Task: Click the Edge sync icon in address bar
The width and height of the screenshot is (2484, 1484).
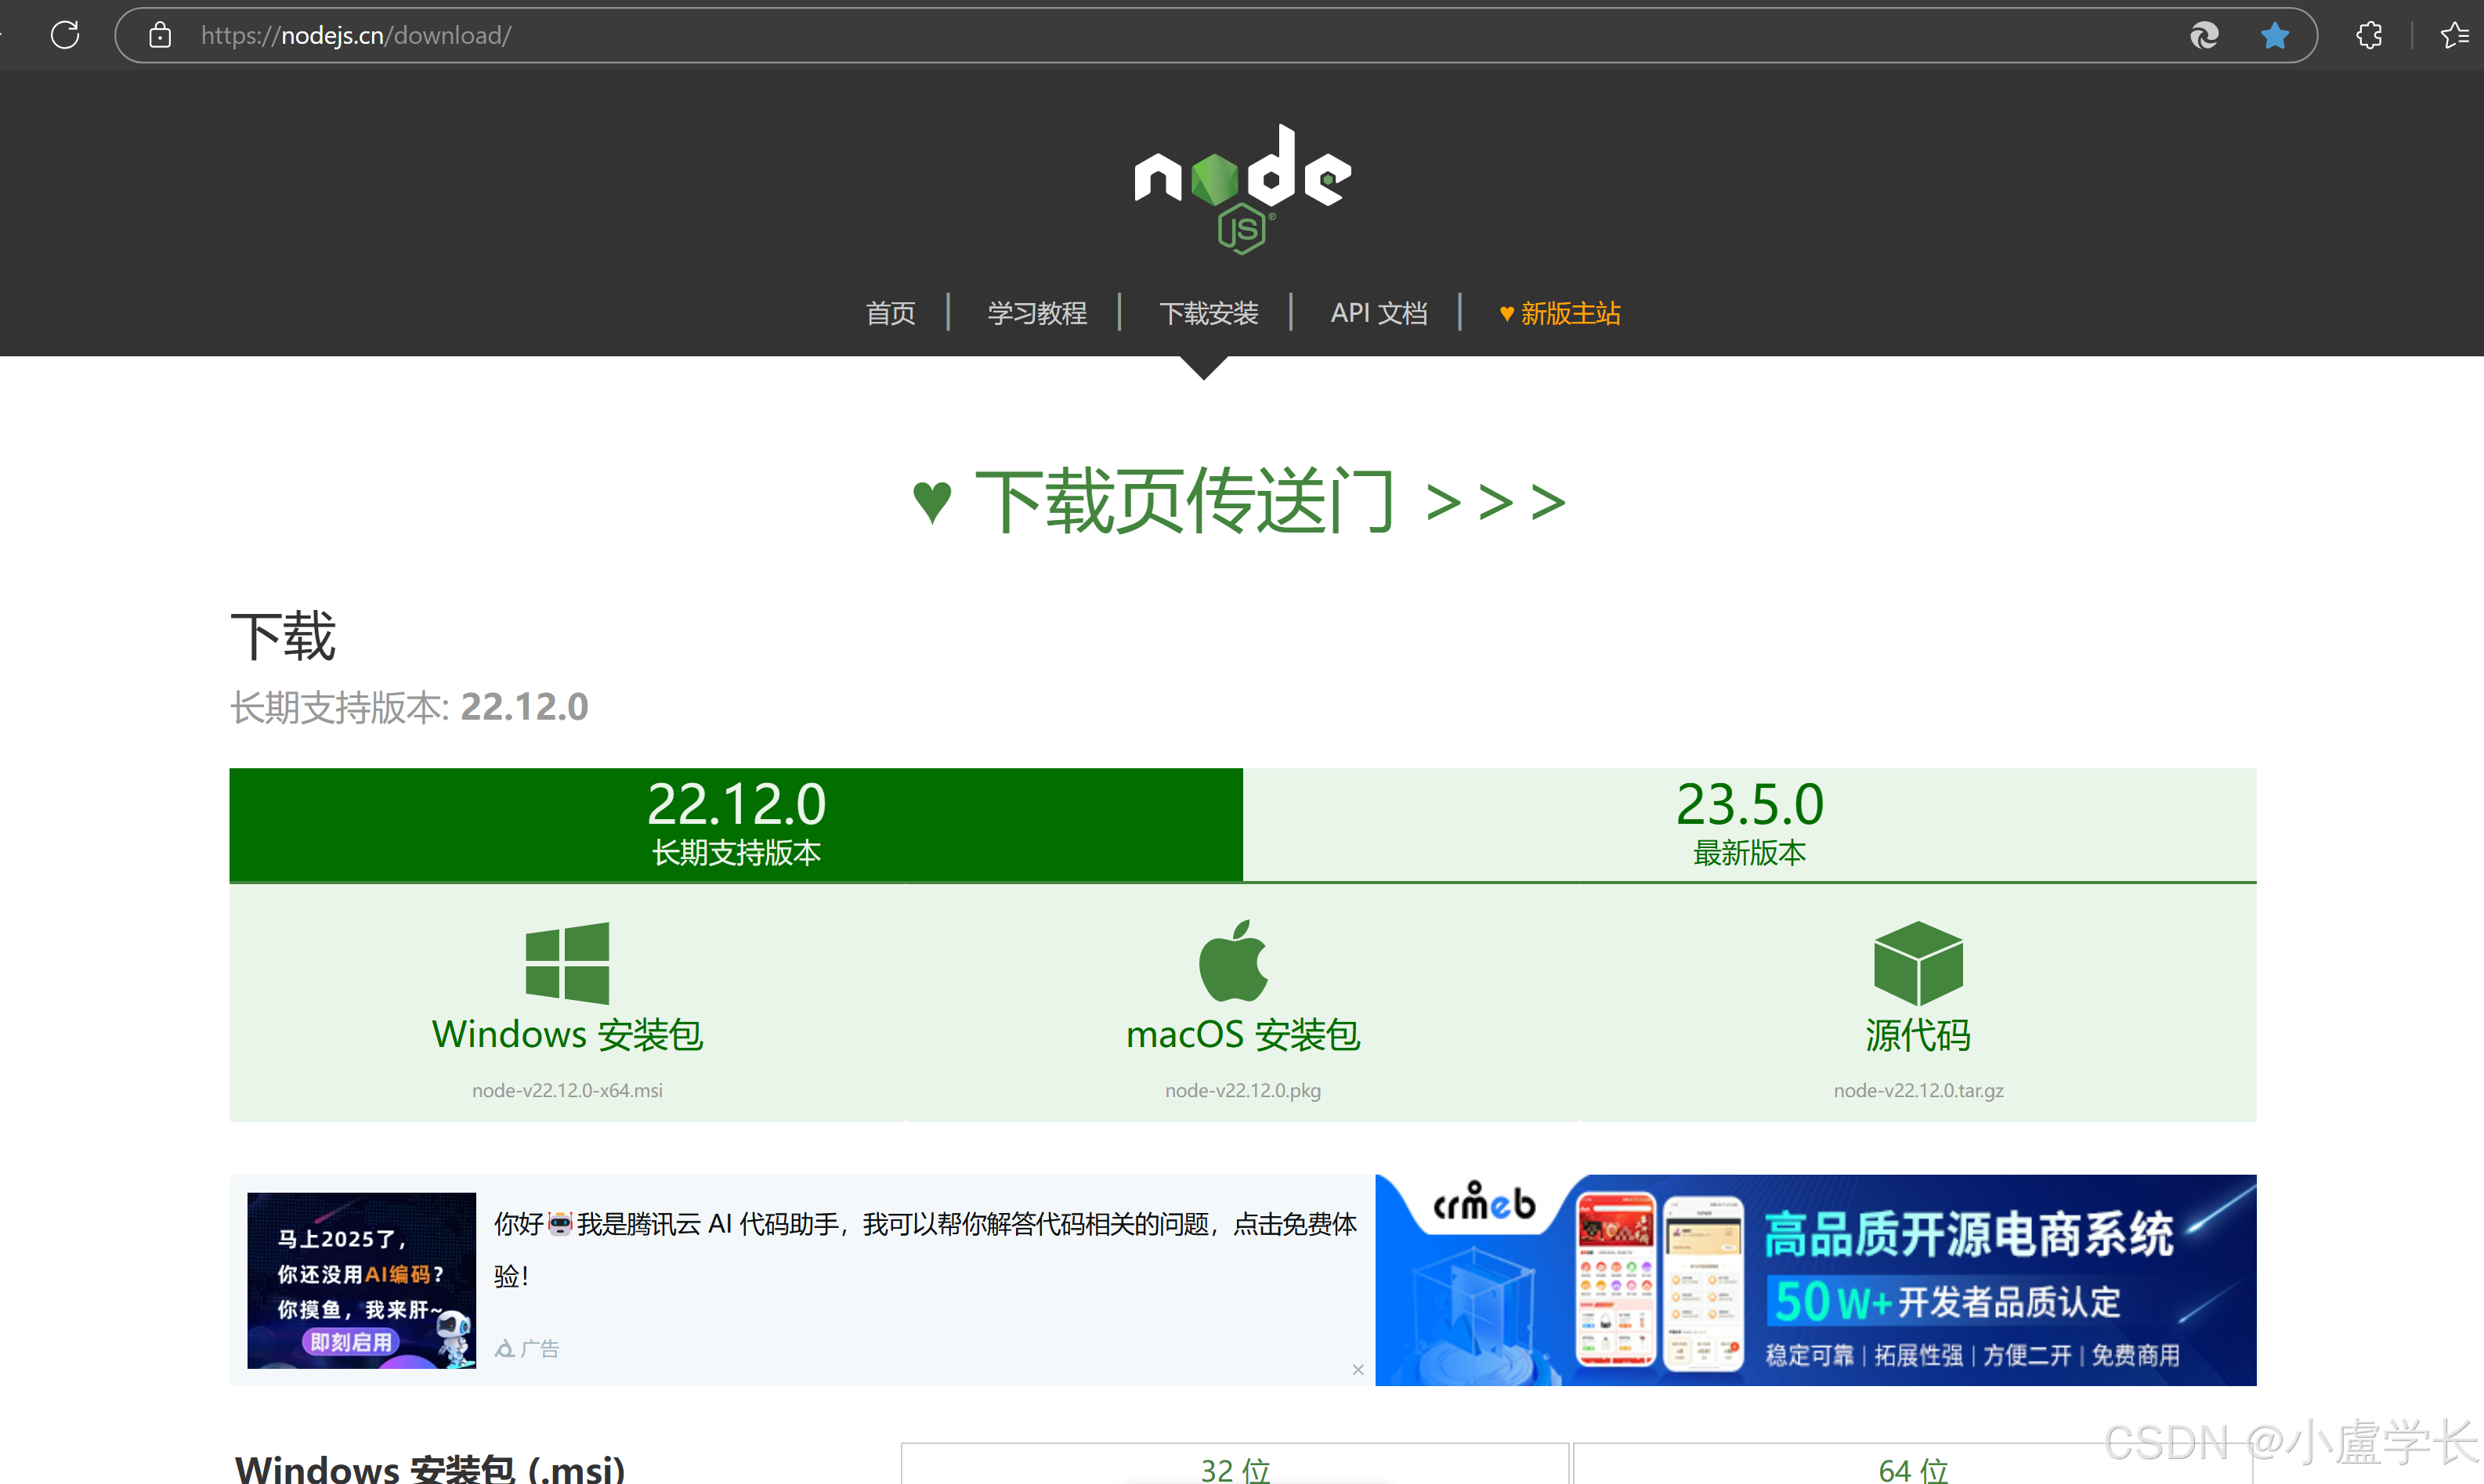Action: click(2204, 36)
